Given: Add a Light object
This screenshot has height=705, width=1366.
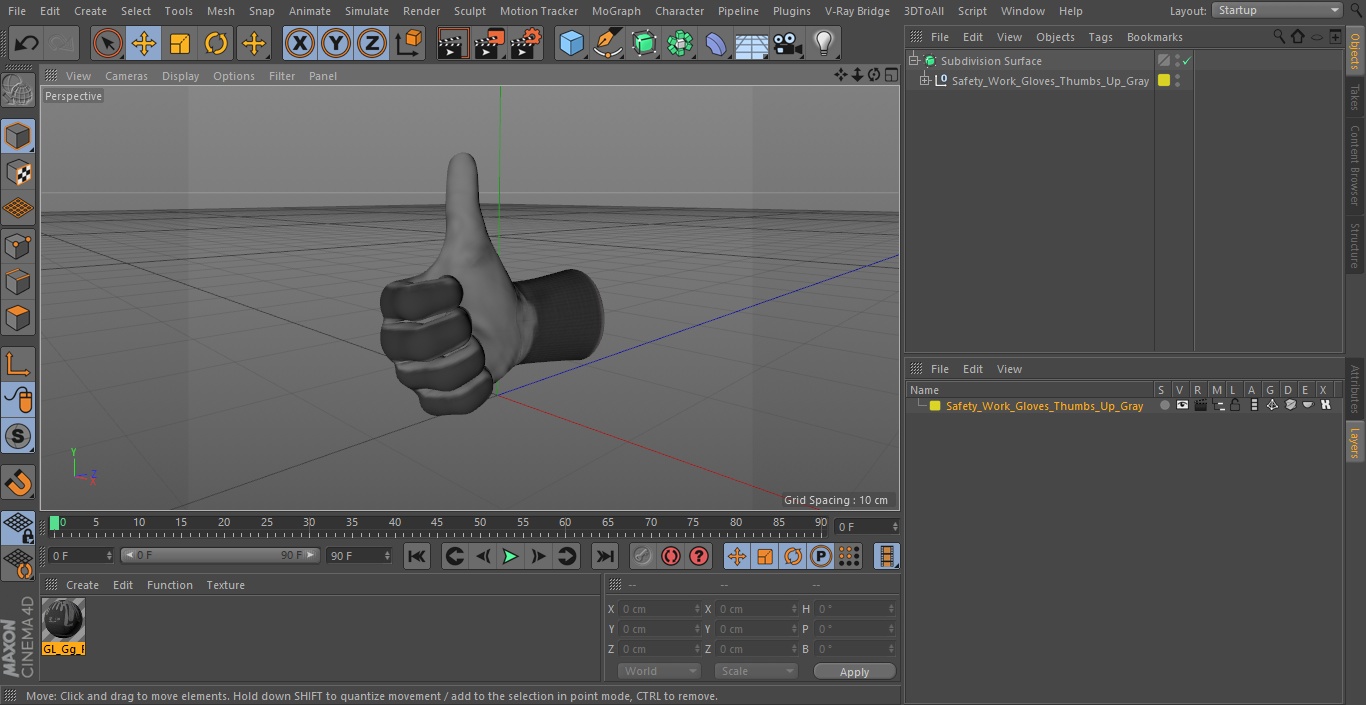Looking at the screenshot, I should 823,44.
